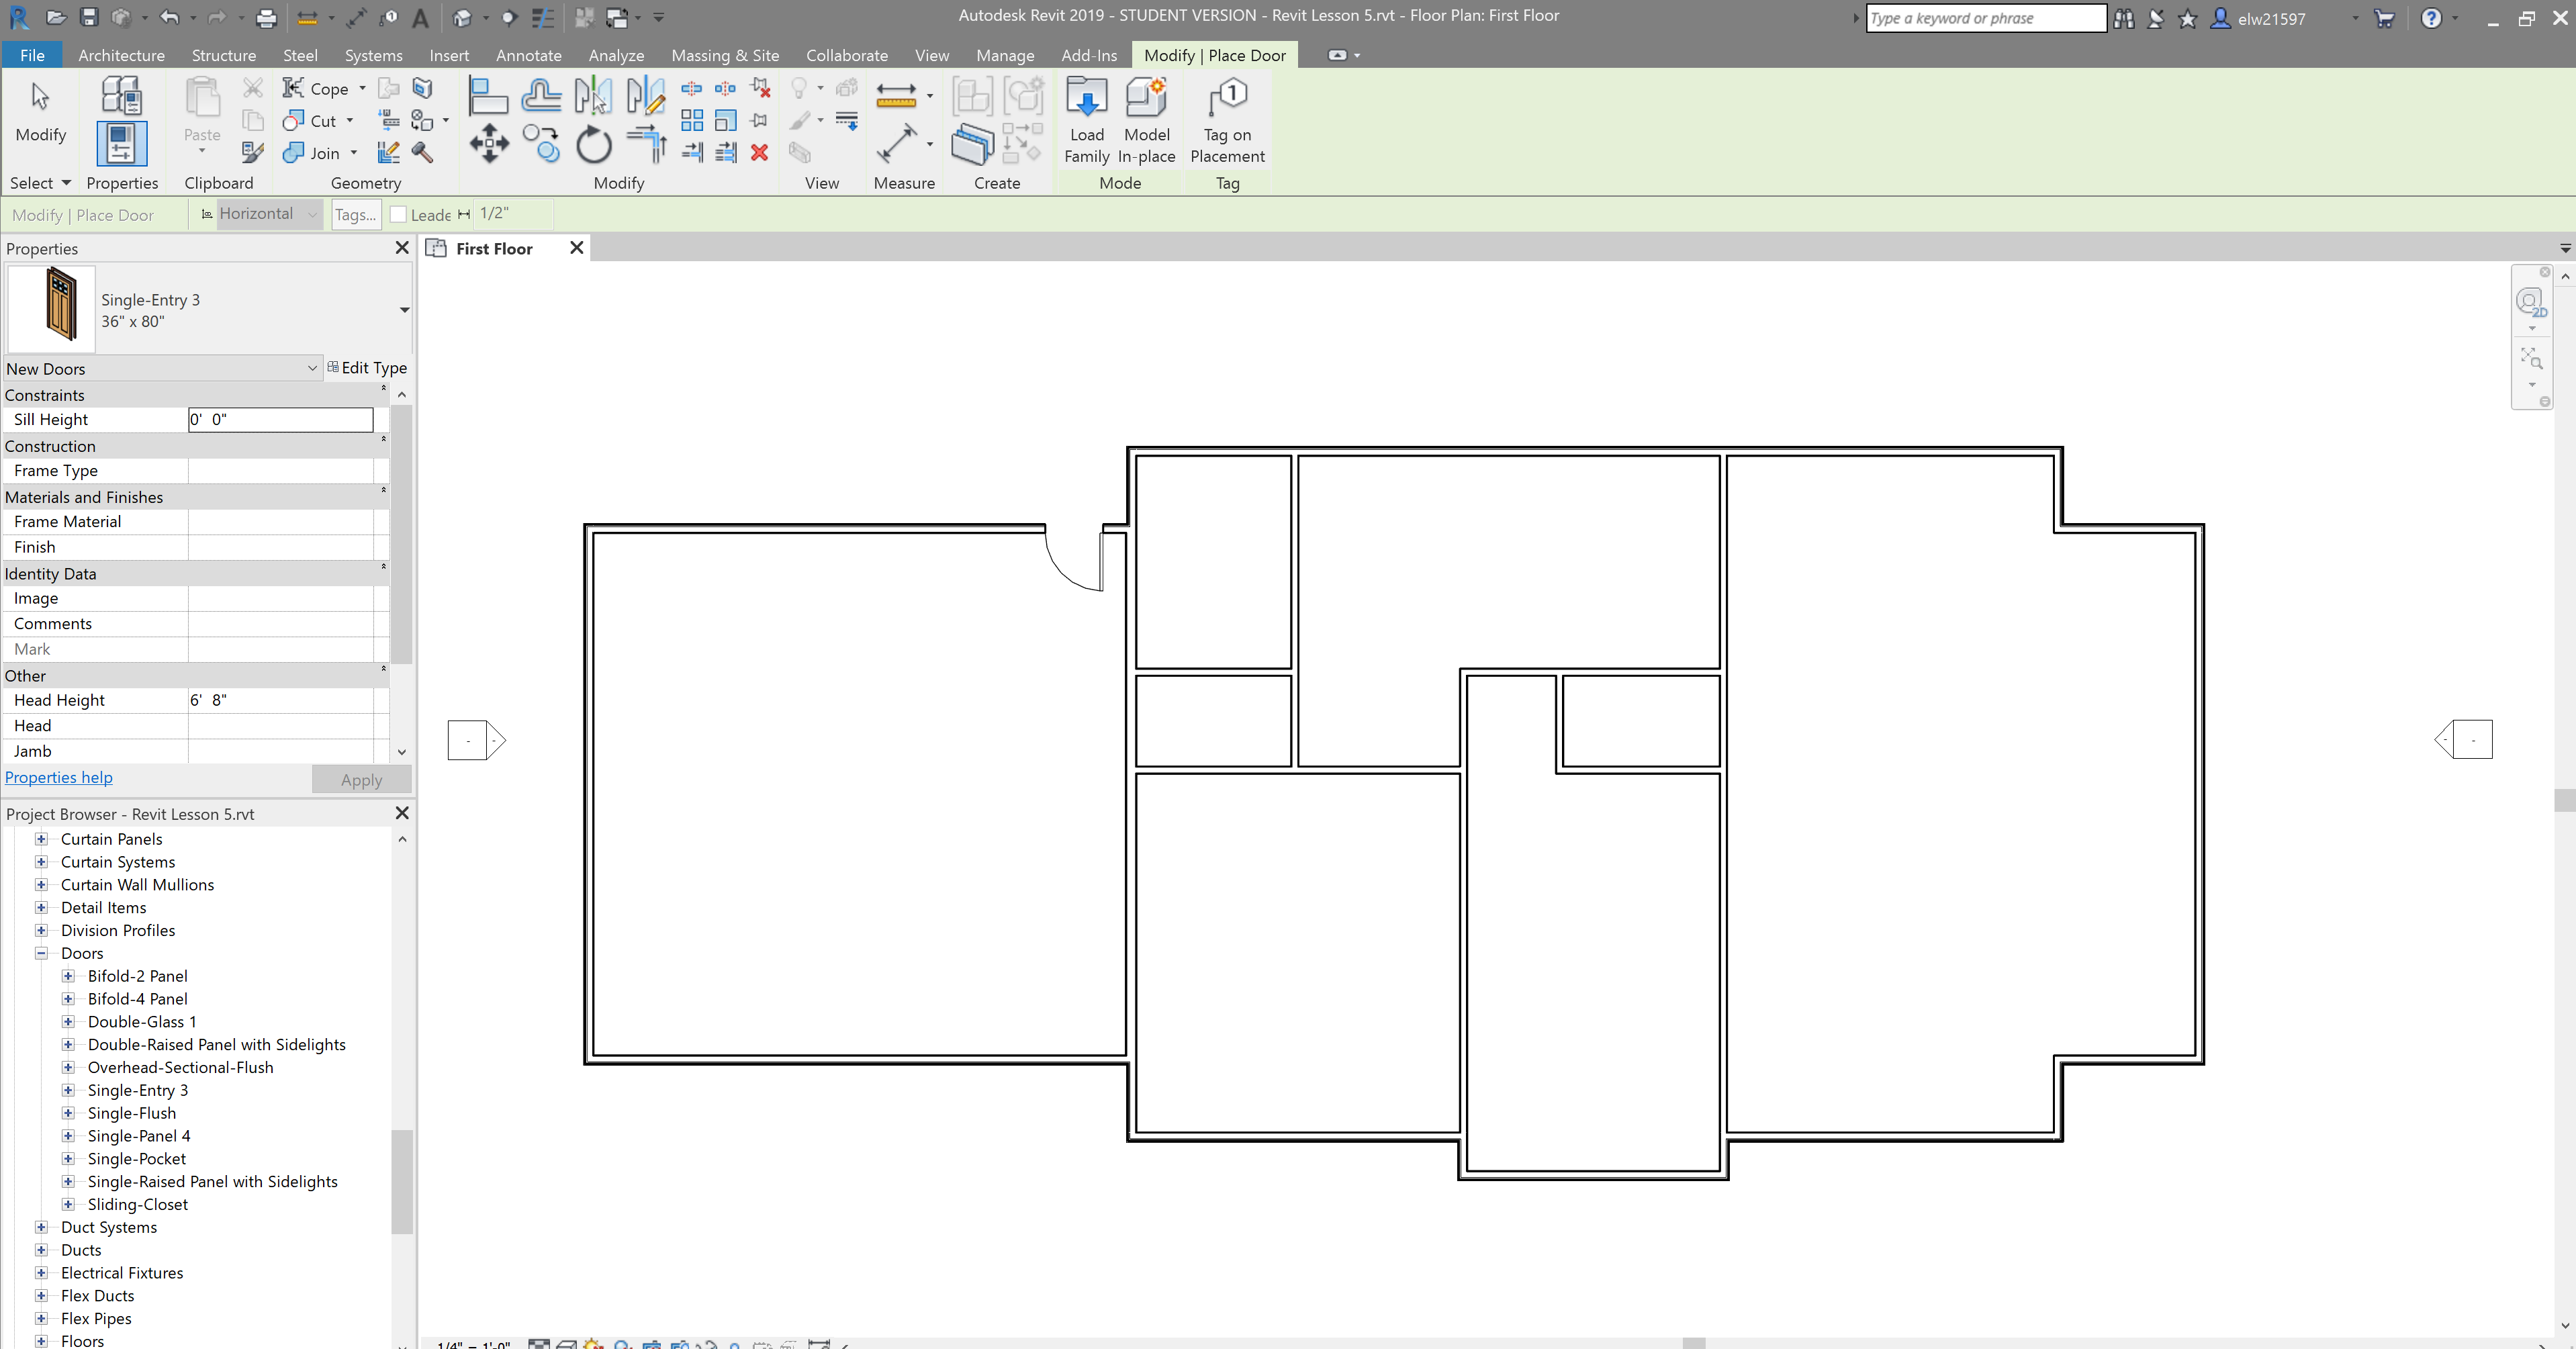This screenshot has height=1349, width=2576.
Task: Open the Horizontal orientation dropdown
Action: coord(312,214)
